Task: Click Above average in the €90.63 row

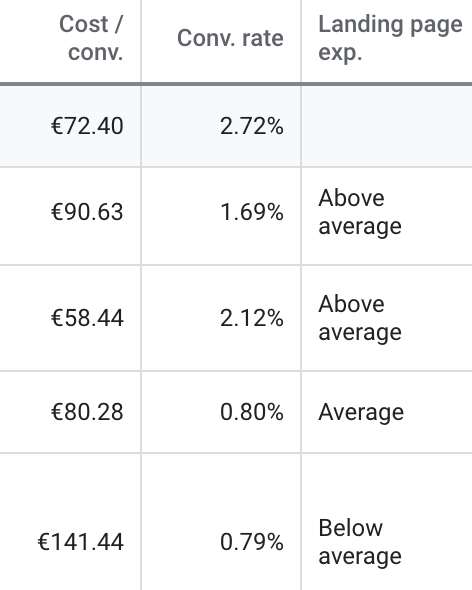Action: tap(360, 212)
